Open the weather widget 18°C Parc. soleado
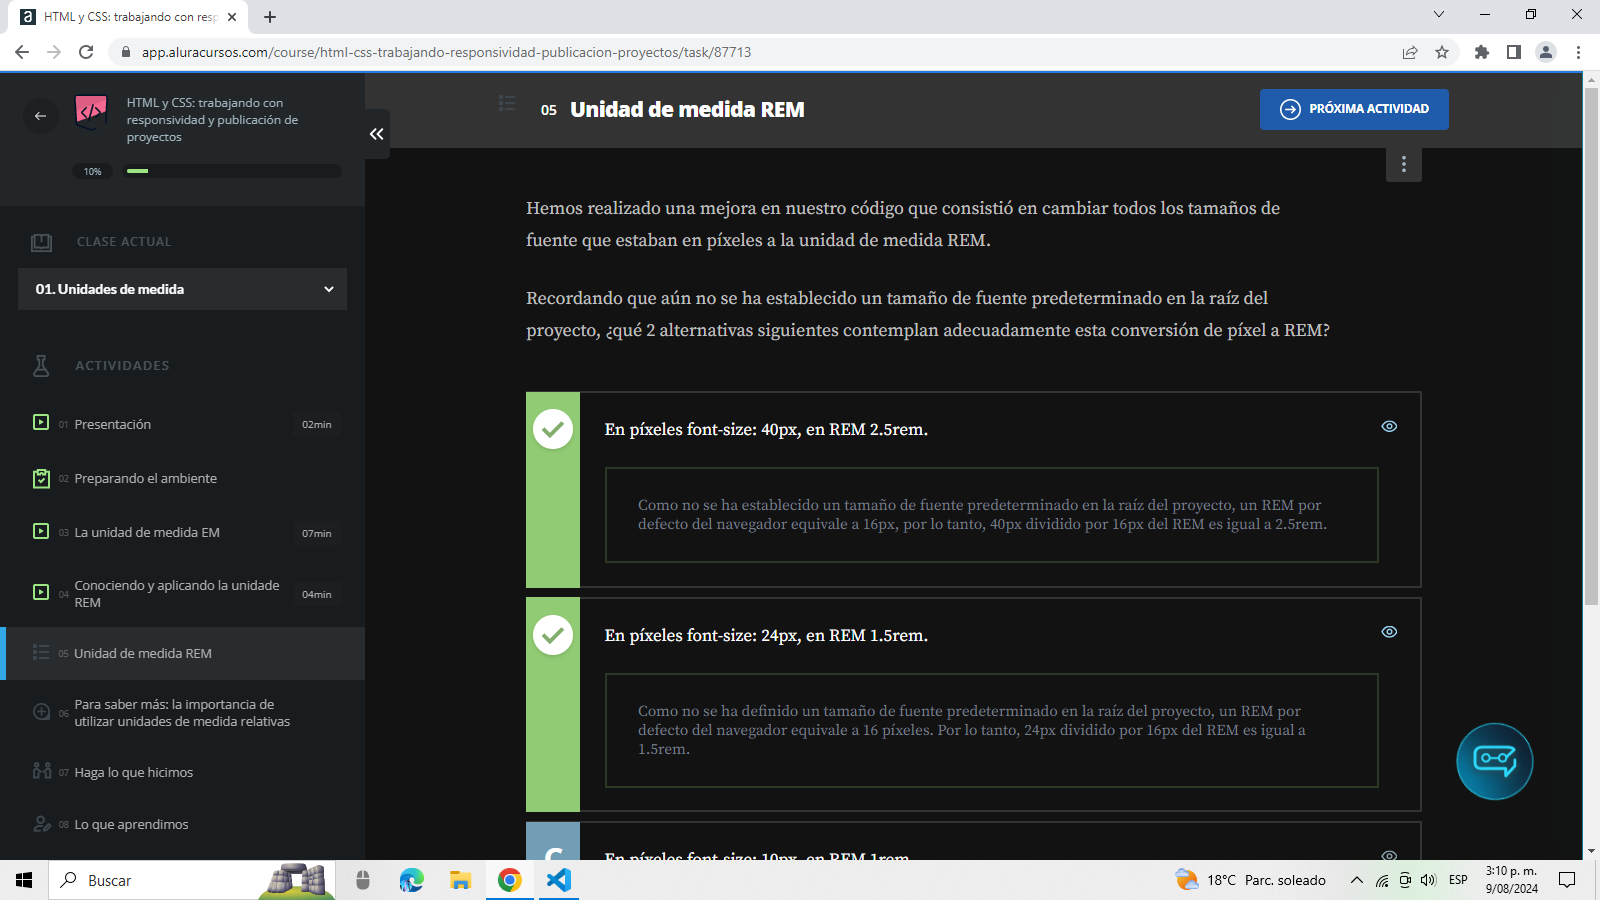The image size is (1600, 900). coord(1251,880)
